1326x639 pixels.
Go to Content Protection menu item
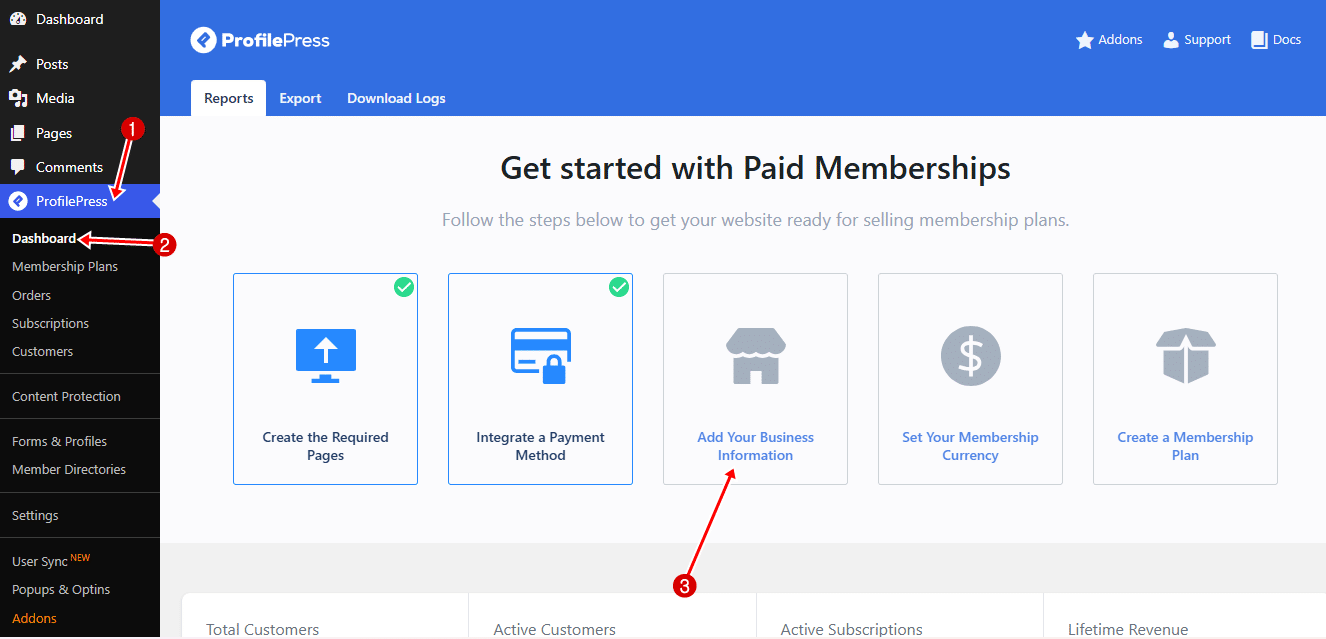click(66, 397)
